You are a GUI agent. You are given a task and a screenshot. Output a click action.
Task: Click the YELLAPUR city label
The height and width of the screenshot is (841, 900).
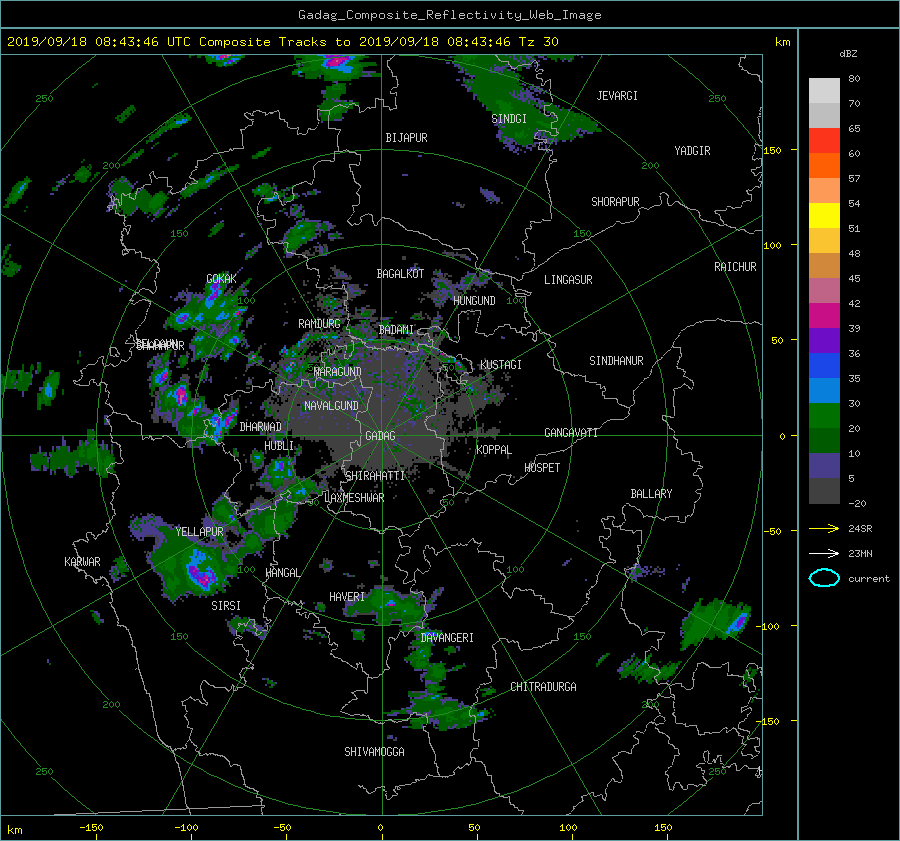[199, 532]
